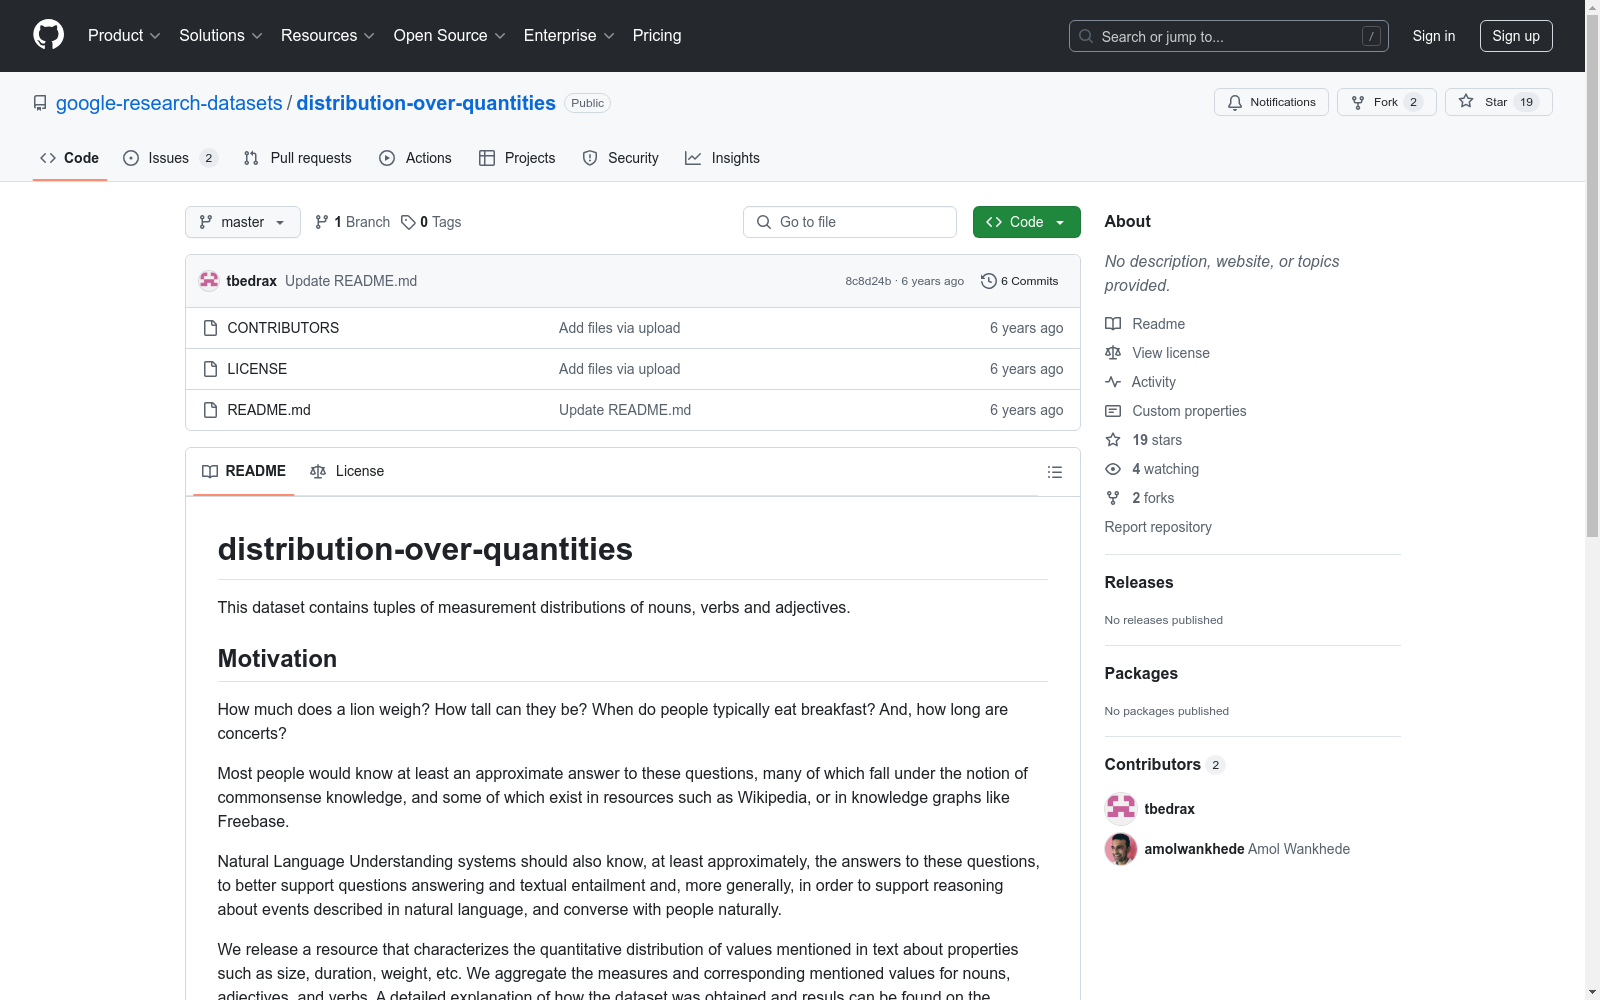Expand the Product menu
The image size is (1600, 1000).
coord(124,35)
